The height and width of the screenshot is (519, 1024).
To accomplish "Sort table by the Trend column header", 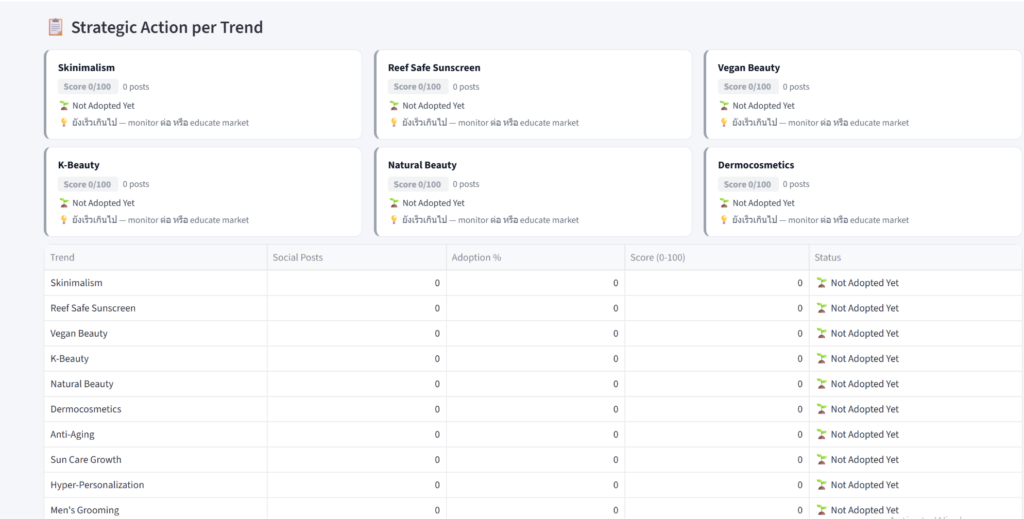I will 62,257.
